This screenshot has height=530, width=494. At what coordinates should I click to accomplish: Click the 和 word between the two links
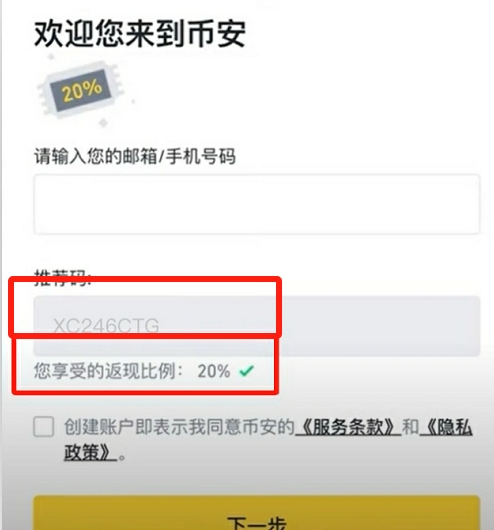coord(410,427)
